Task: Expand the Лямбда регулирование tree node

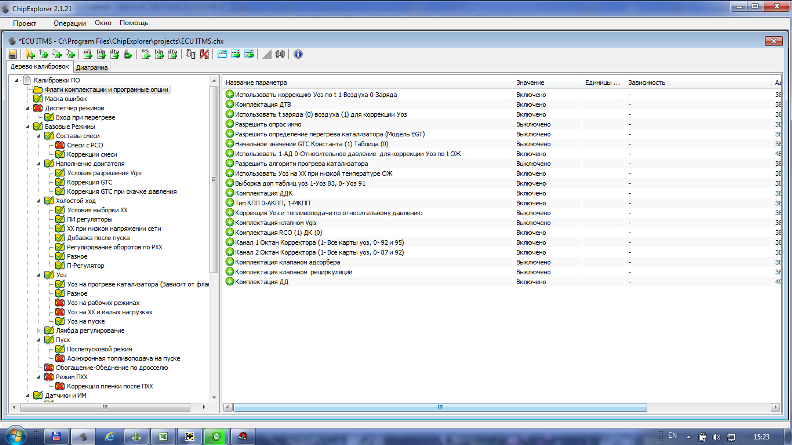Action: point(38,329)
